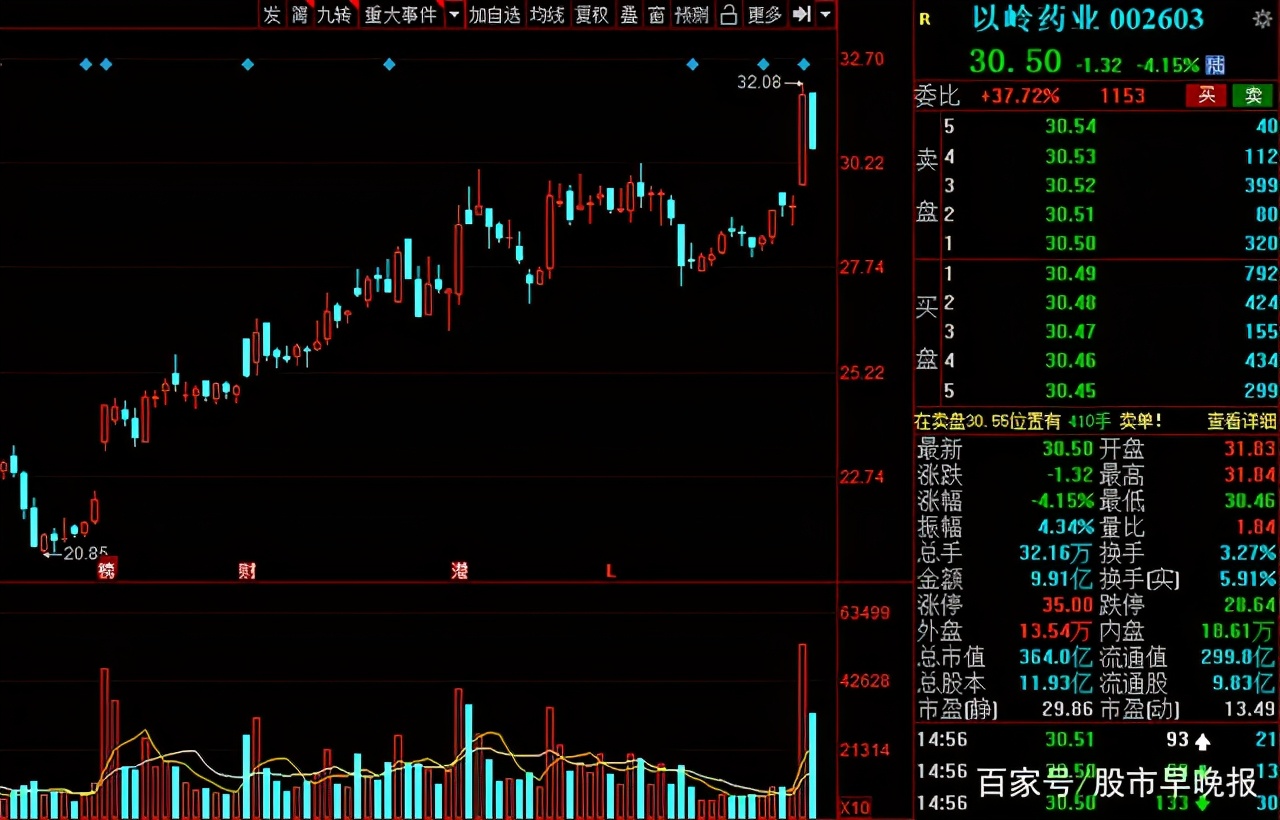Switch to the green 卖 (Sell) tab
The image size is (1280, 820).
tap(1252, 96)
